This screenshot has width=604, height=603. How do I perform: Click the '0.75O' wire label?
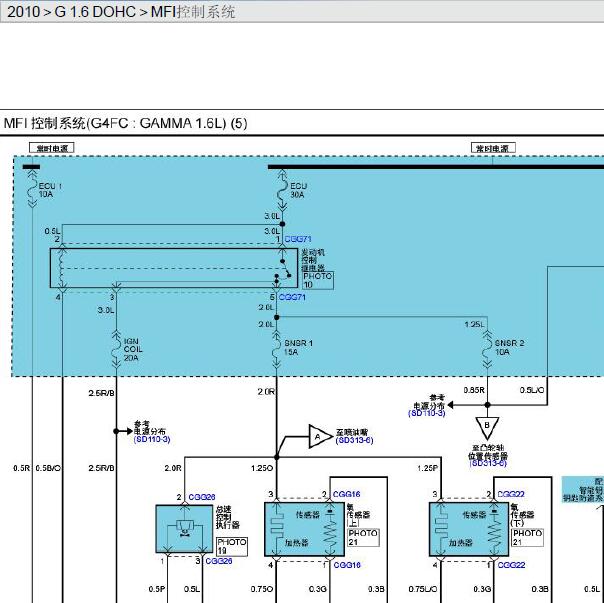[x=262, y=589]
